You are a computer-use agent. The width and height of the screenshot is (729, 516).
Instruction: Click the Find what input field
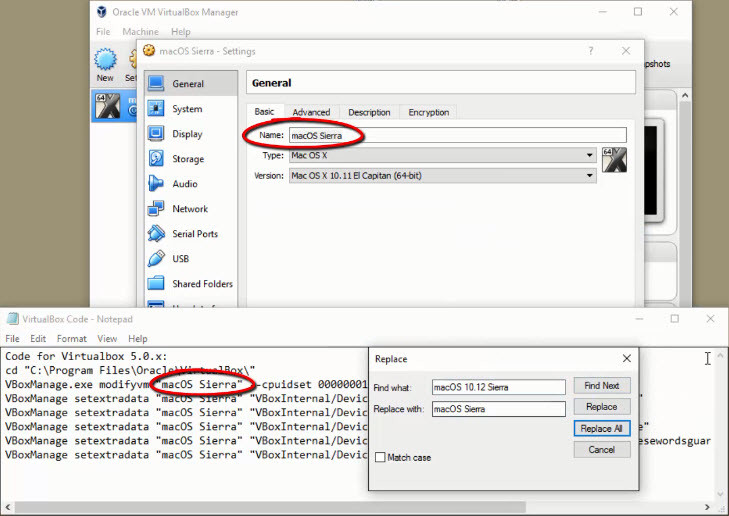click(498, 387)
